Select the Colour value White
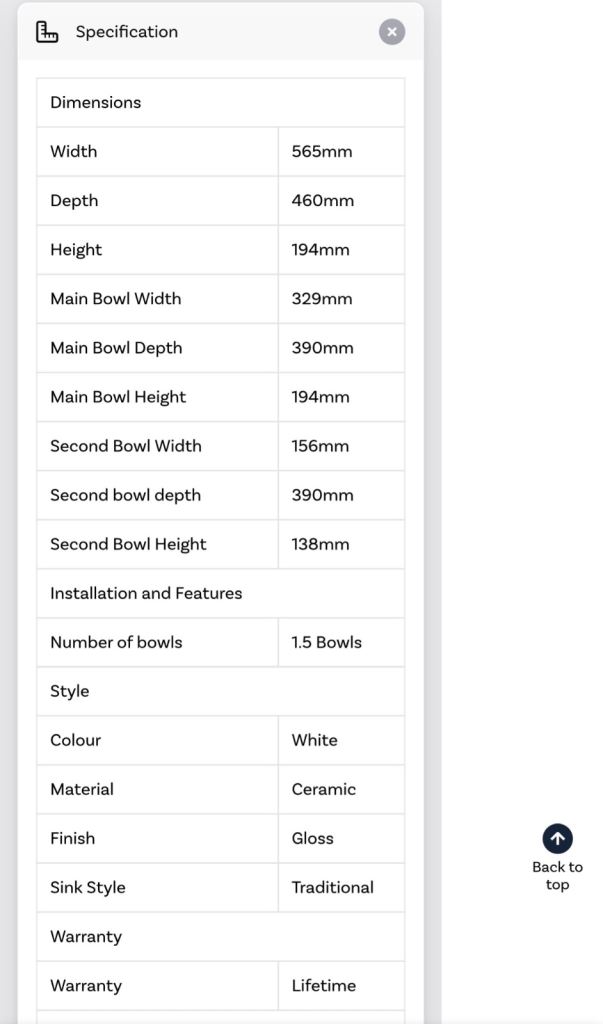Viewport: 603px width, 1024px height. click(x=315, y=740)
